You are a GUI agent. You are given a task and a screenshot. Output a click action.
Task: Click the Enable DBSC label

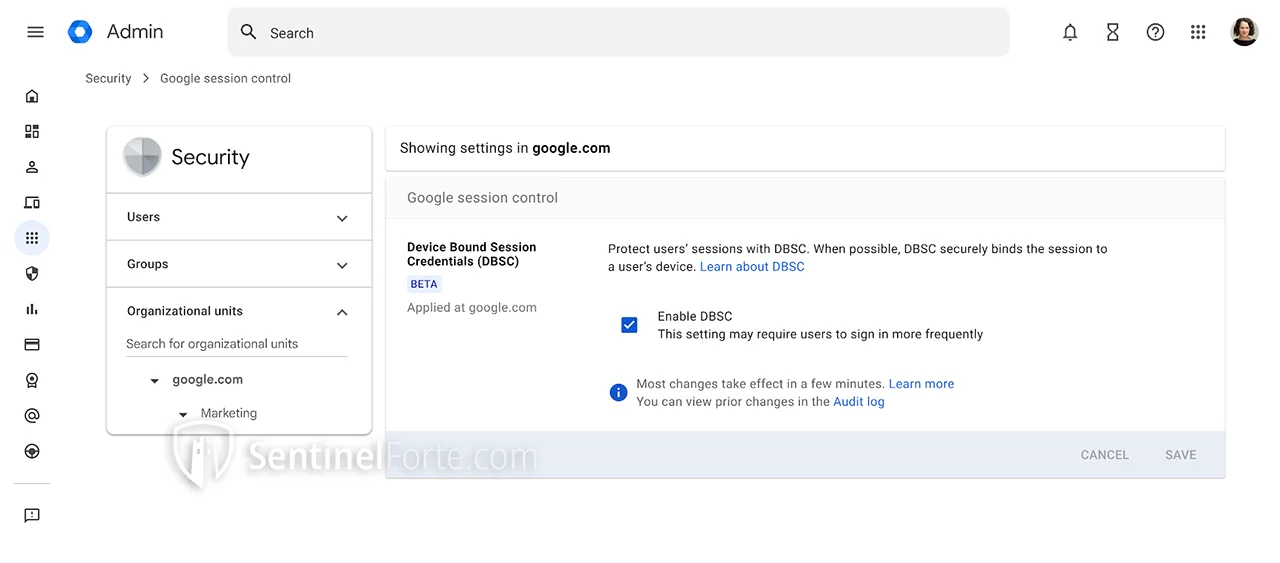695,316
